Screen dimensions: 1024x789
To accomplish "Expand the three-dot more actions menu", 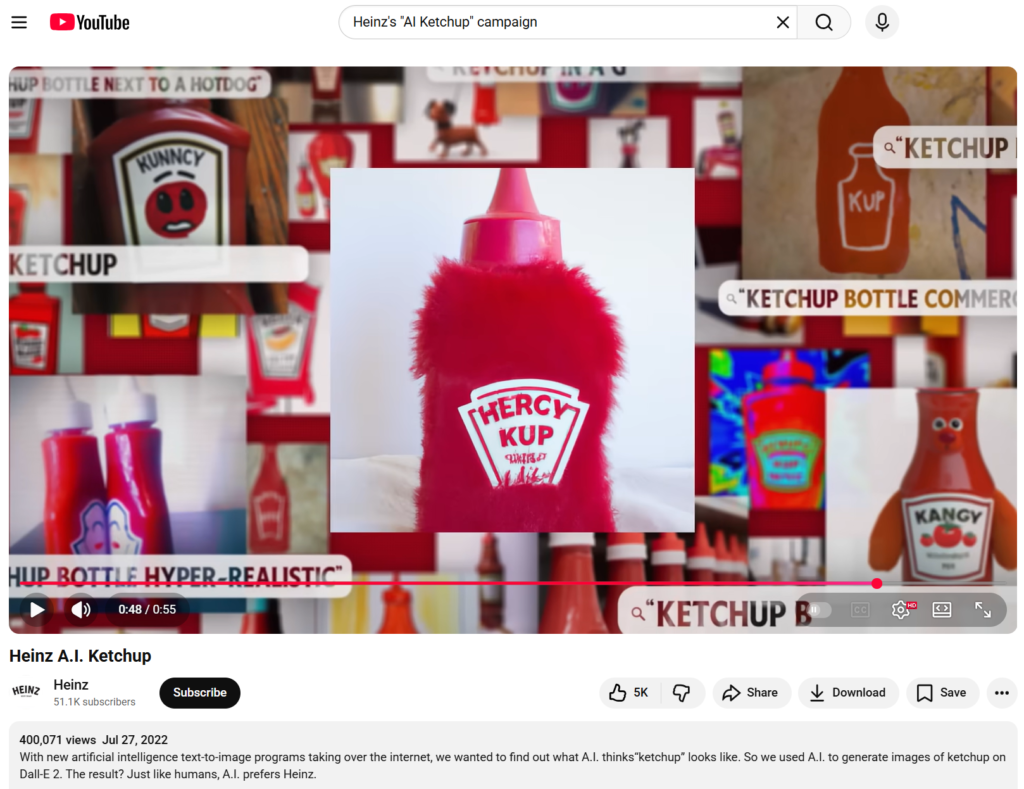I will coord(1001,692).
